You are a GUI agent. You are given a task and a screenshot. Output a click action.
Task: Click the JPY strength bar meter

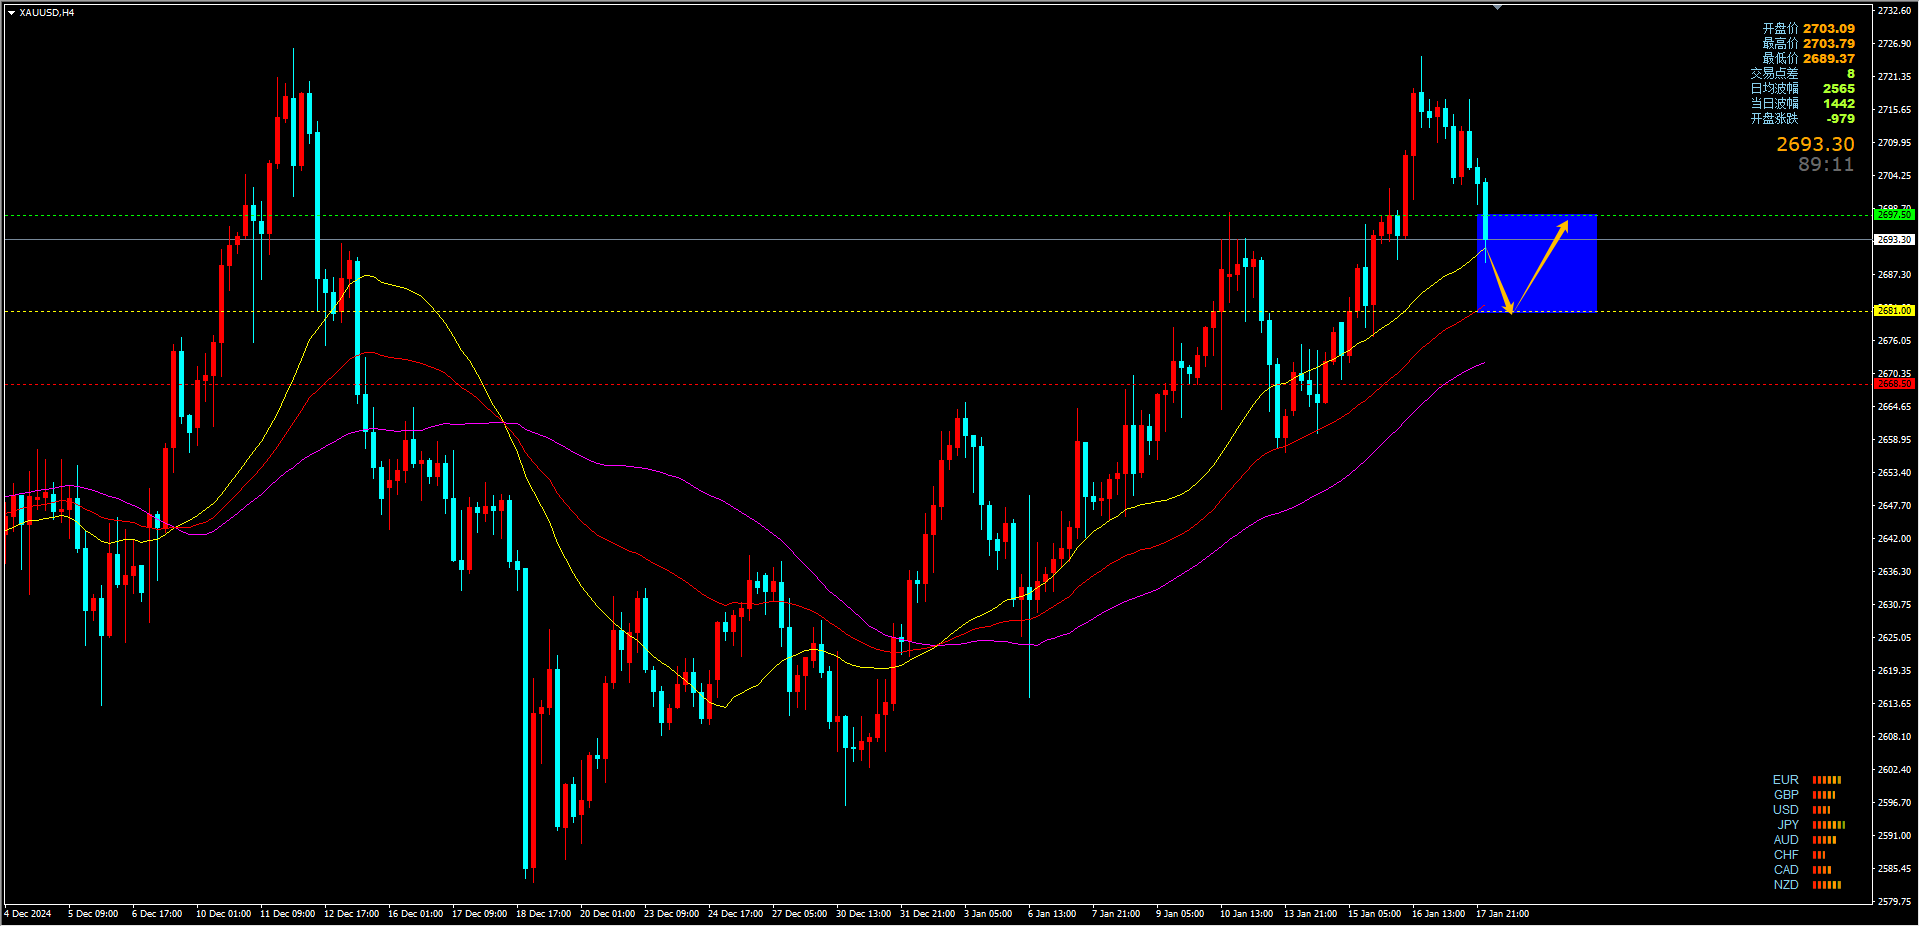click(x=1829, y=825)
